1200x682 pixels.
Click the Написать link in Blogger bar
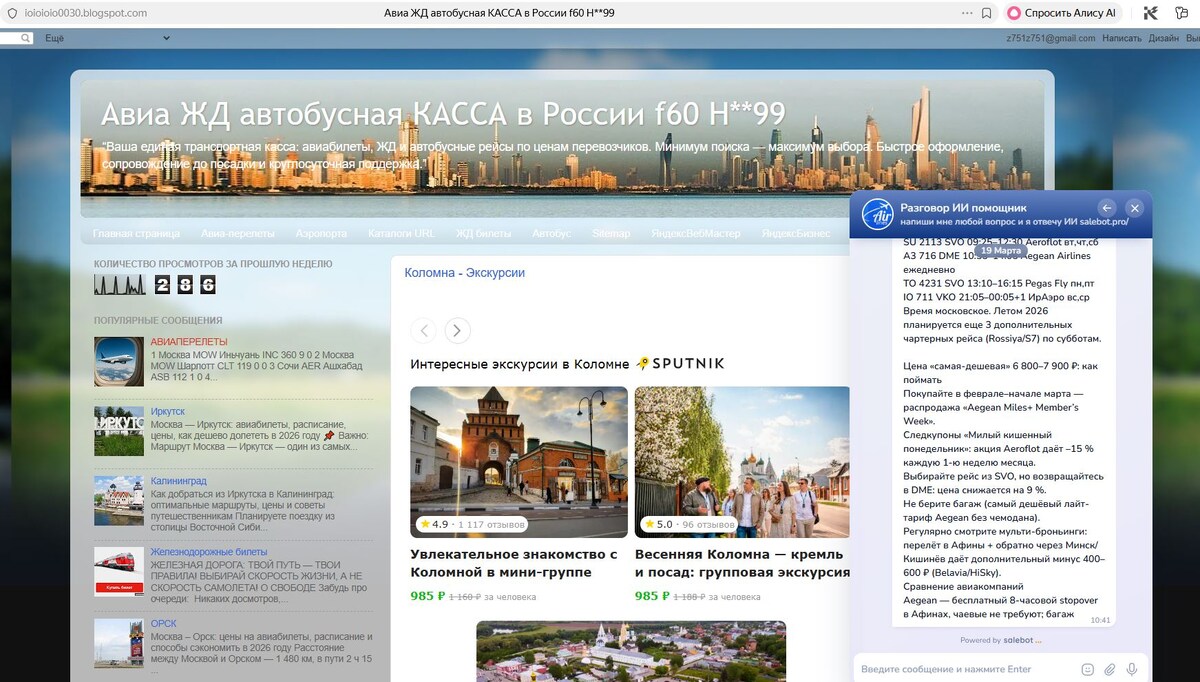tap(1121, 38)
